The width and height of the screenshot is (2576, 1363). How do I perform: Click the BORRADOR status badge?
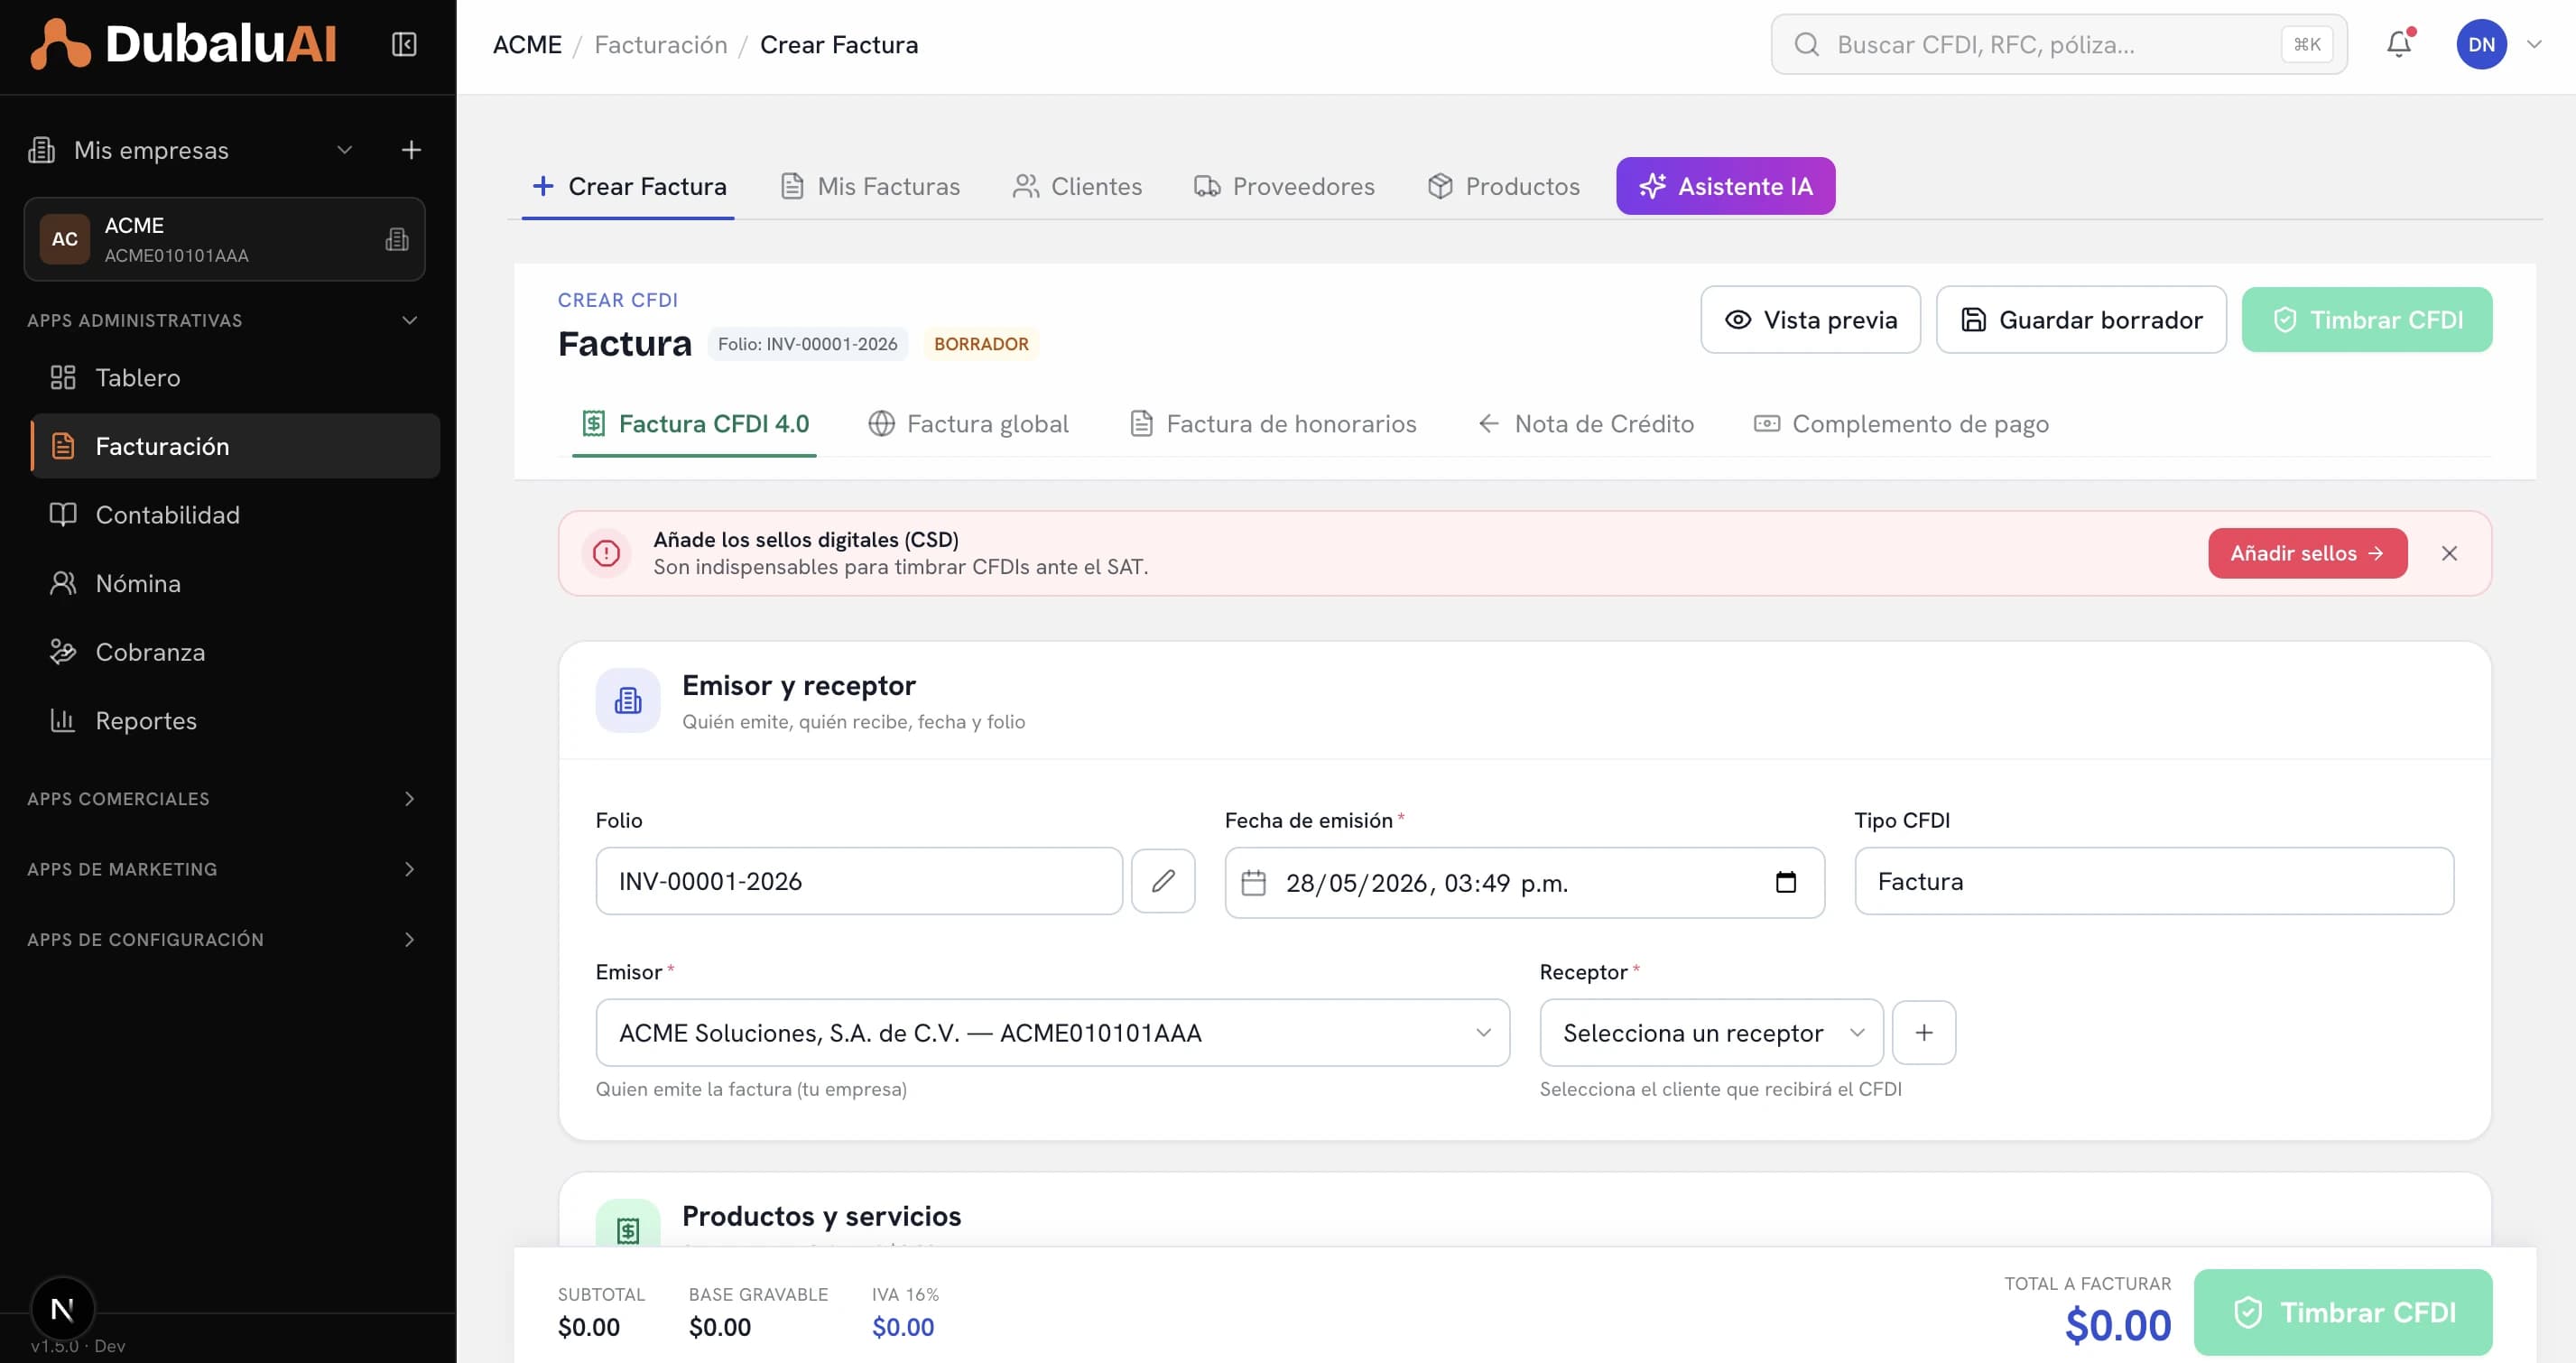[x=981, y=344]
